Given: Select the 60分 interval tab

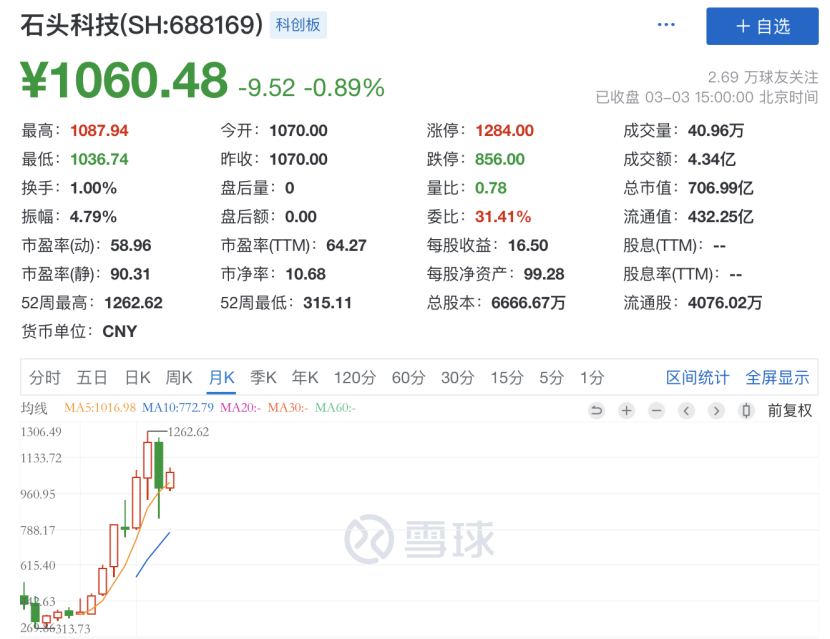Looking at the screenshot, I should pos(408,377).
